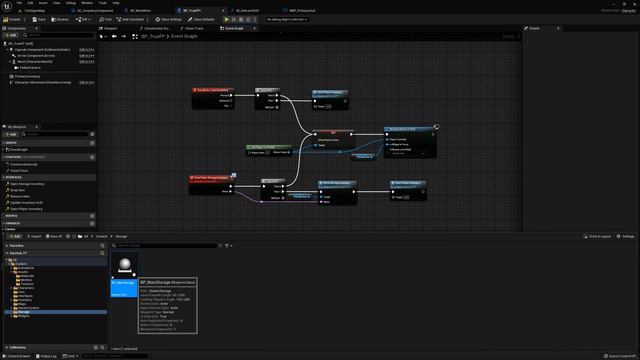The width and height of the screenshot is (640, 360).
Task: Click Edit in C++ for Capsule Component
Action: 87,50
